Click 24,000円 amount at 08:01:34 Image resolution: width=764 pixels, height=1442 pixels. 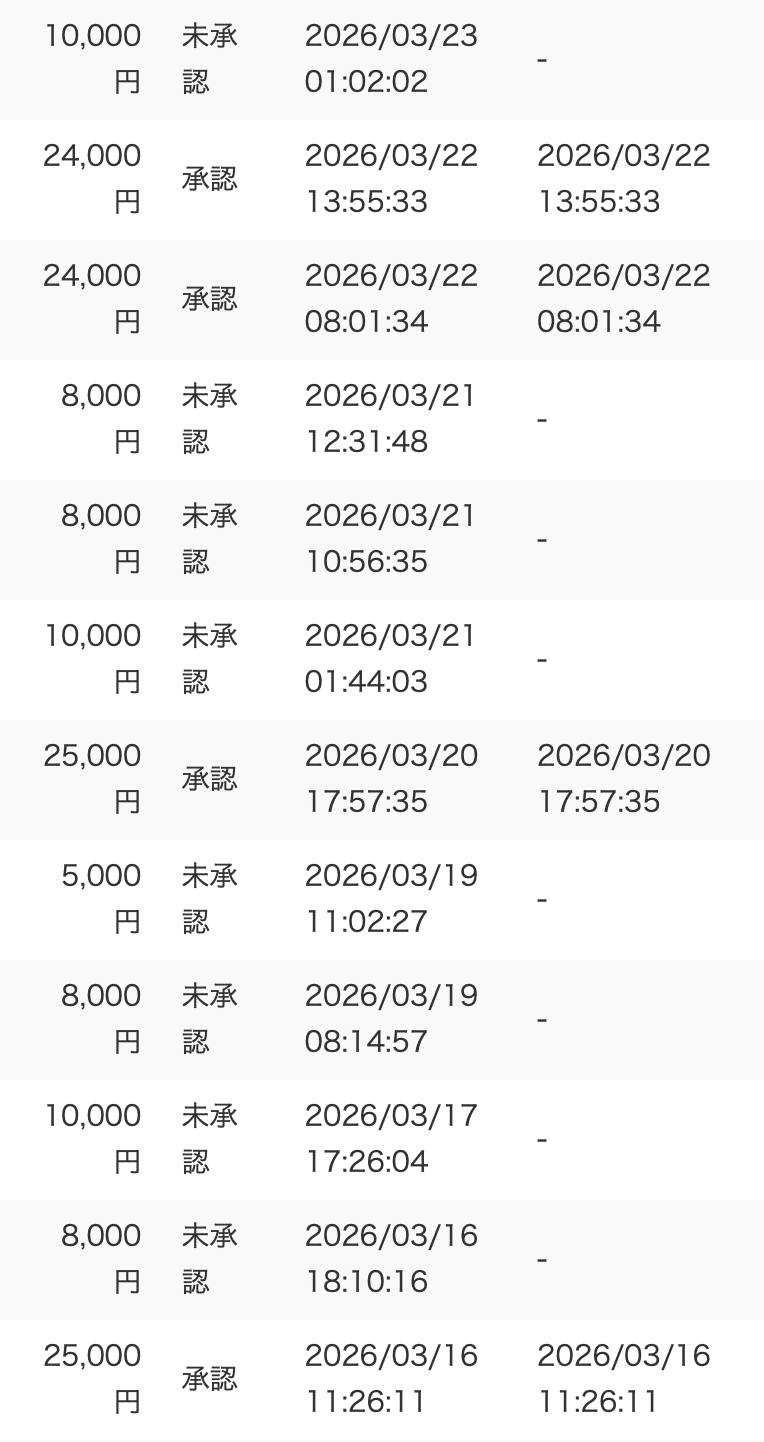coord(92,299)
